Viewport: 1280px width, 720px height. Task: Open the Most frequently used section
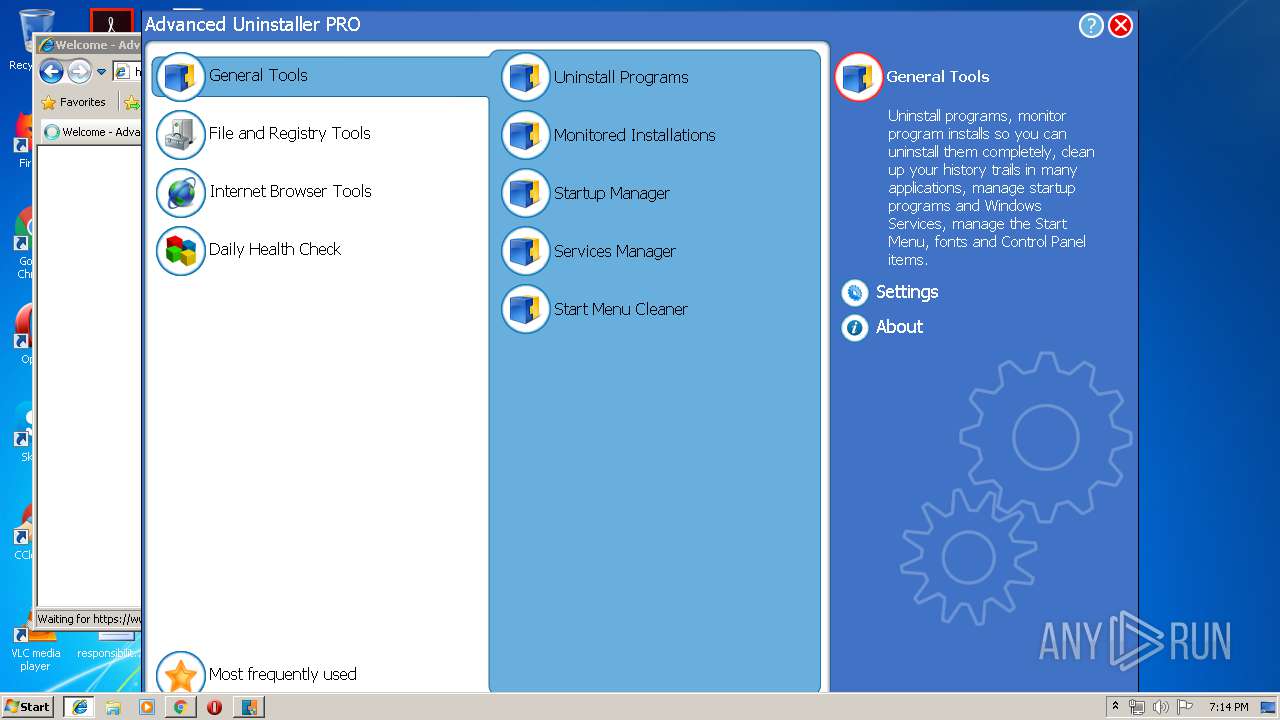tap(283, 674)
